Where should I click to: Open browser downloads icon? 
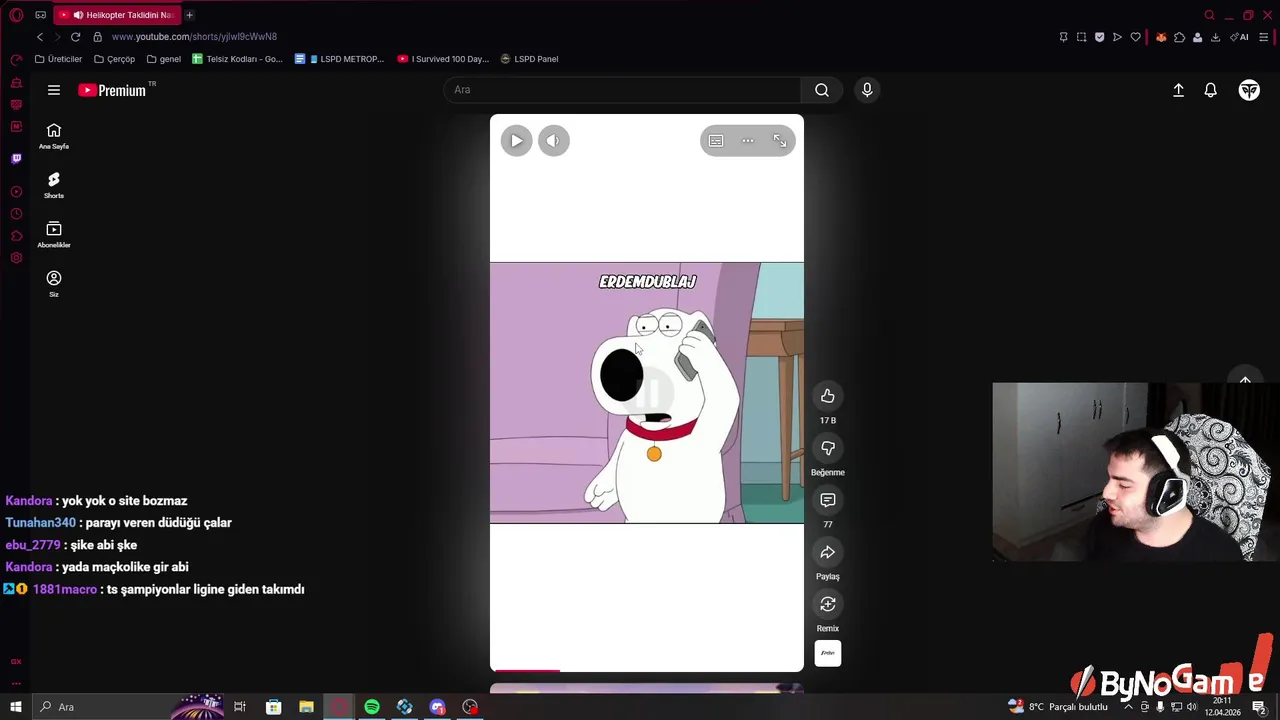pos(1215,37)
